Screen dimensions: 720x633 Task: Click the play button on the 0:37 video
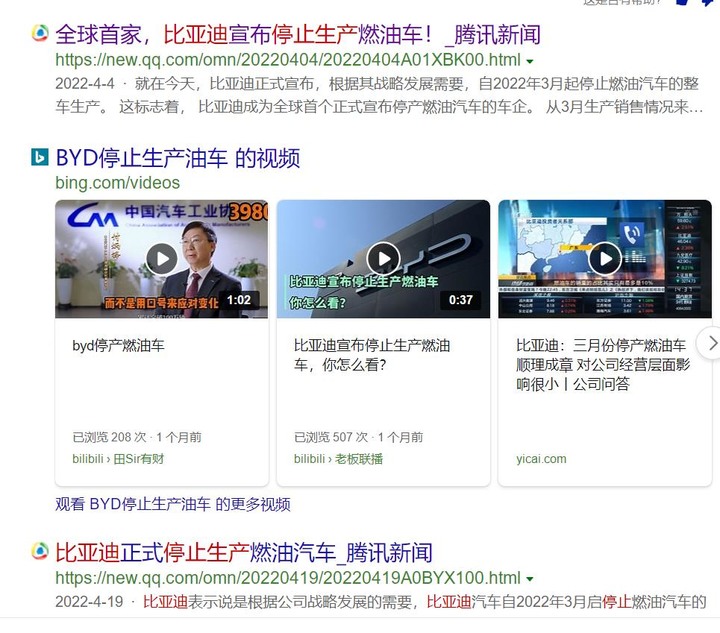pyautogui.click(x=383, y=259)
